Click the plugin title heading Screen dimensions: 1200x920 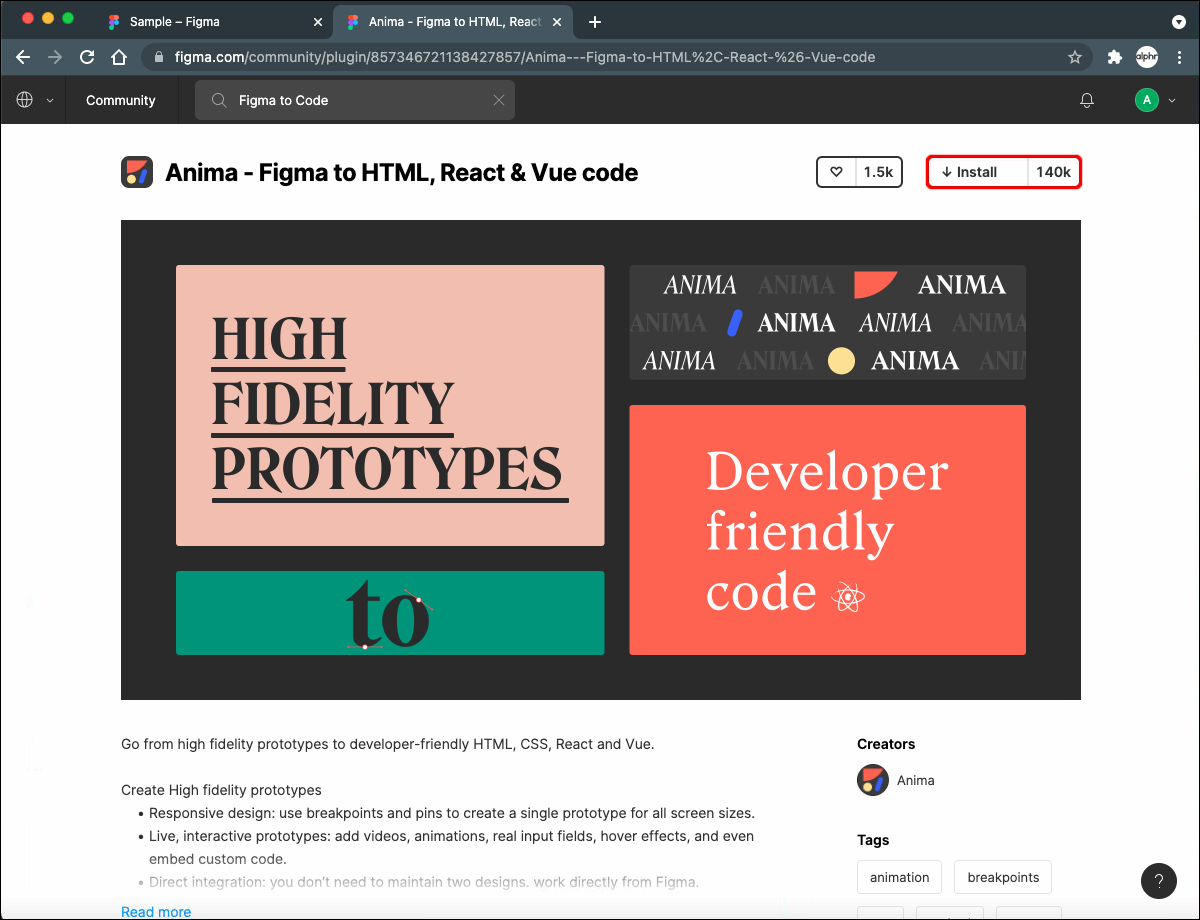(x=401, y=172)
